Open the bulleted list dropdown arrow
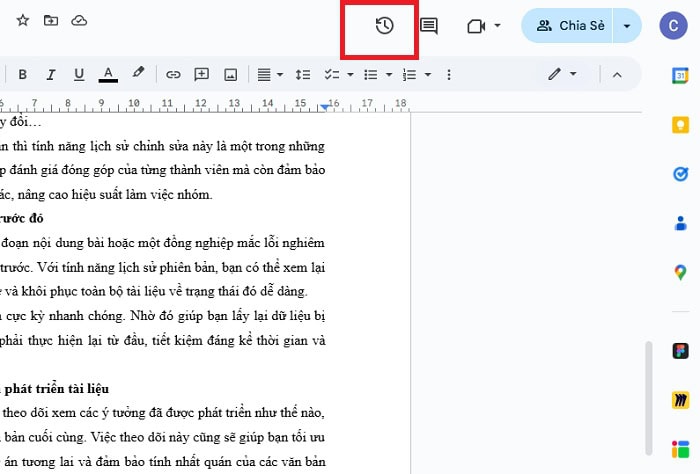 388,74
